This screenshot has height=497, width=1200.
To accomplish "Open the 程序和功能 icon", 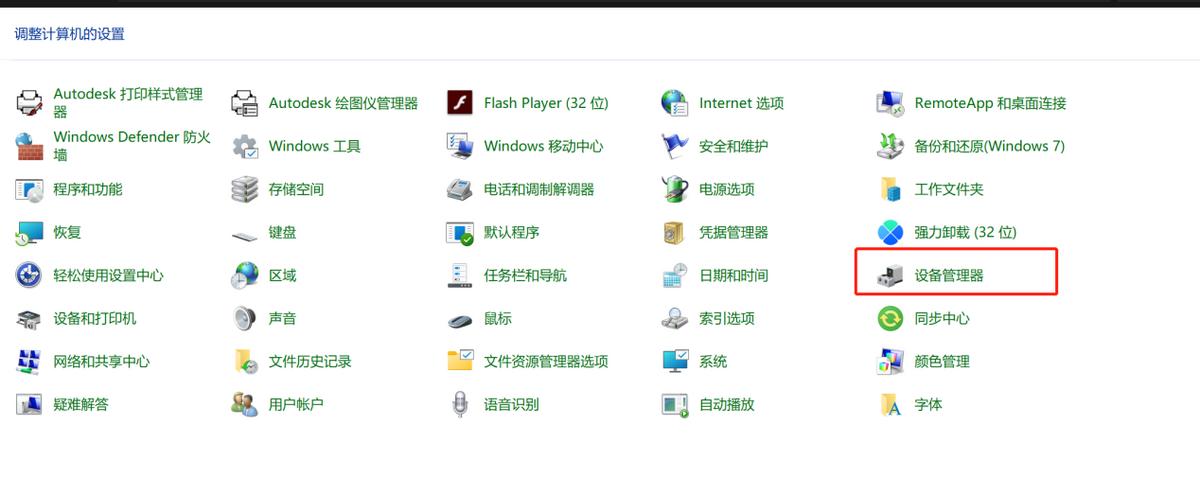I will tap(29, 189).
